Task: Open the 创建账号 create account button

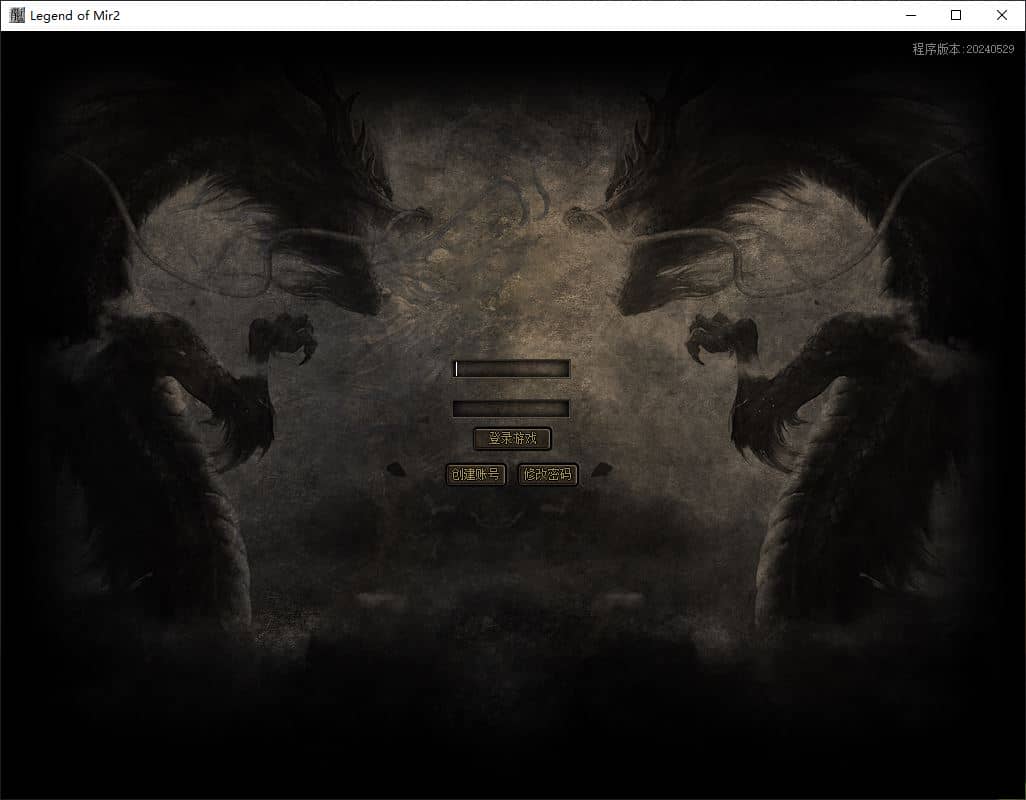Action: [476, 474]
